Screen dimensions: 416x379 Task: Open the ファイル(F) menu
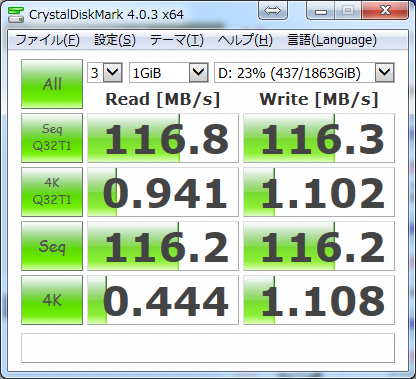click(x=47, y=40)
